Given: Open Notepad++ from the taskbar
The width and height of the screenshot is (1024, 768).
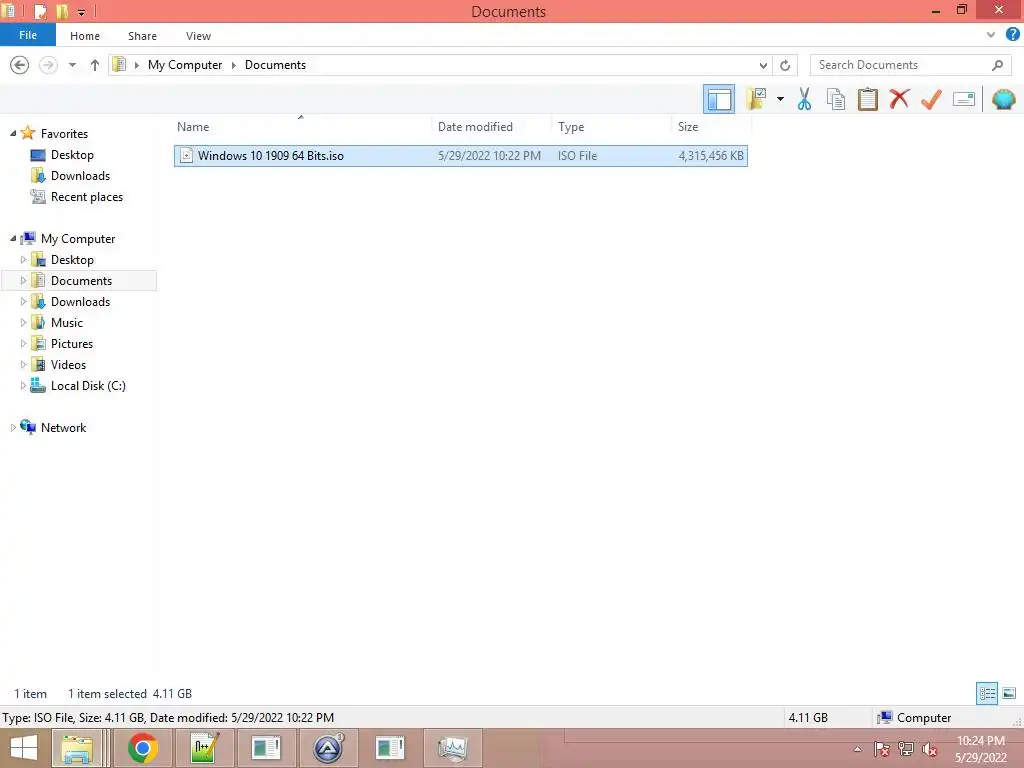Looking at the screenshot, I should [x=204, y=748].
